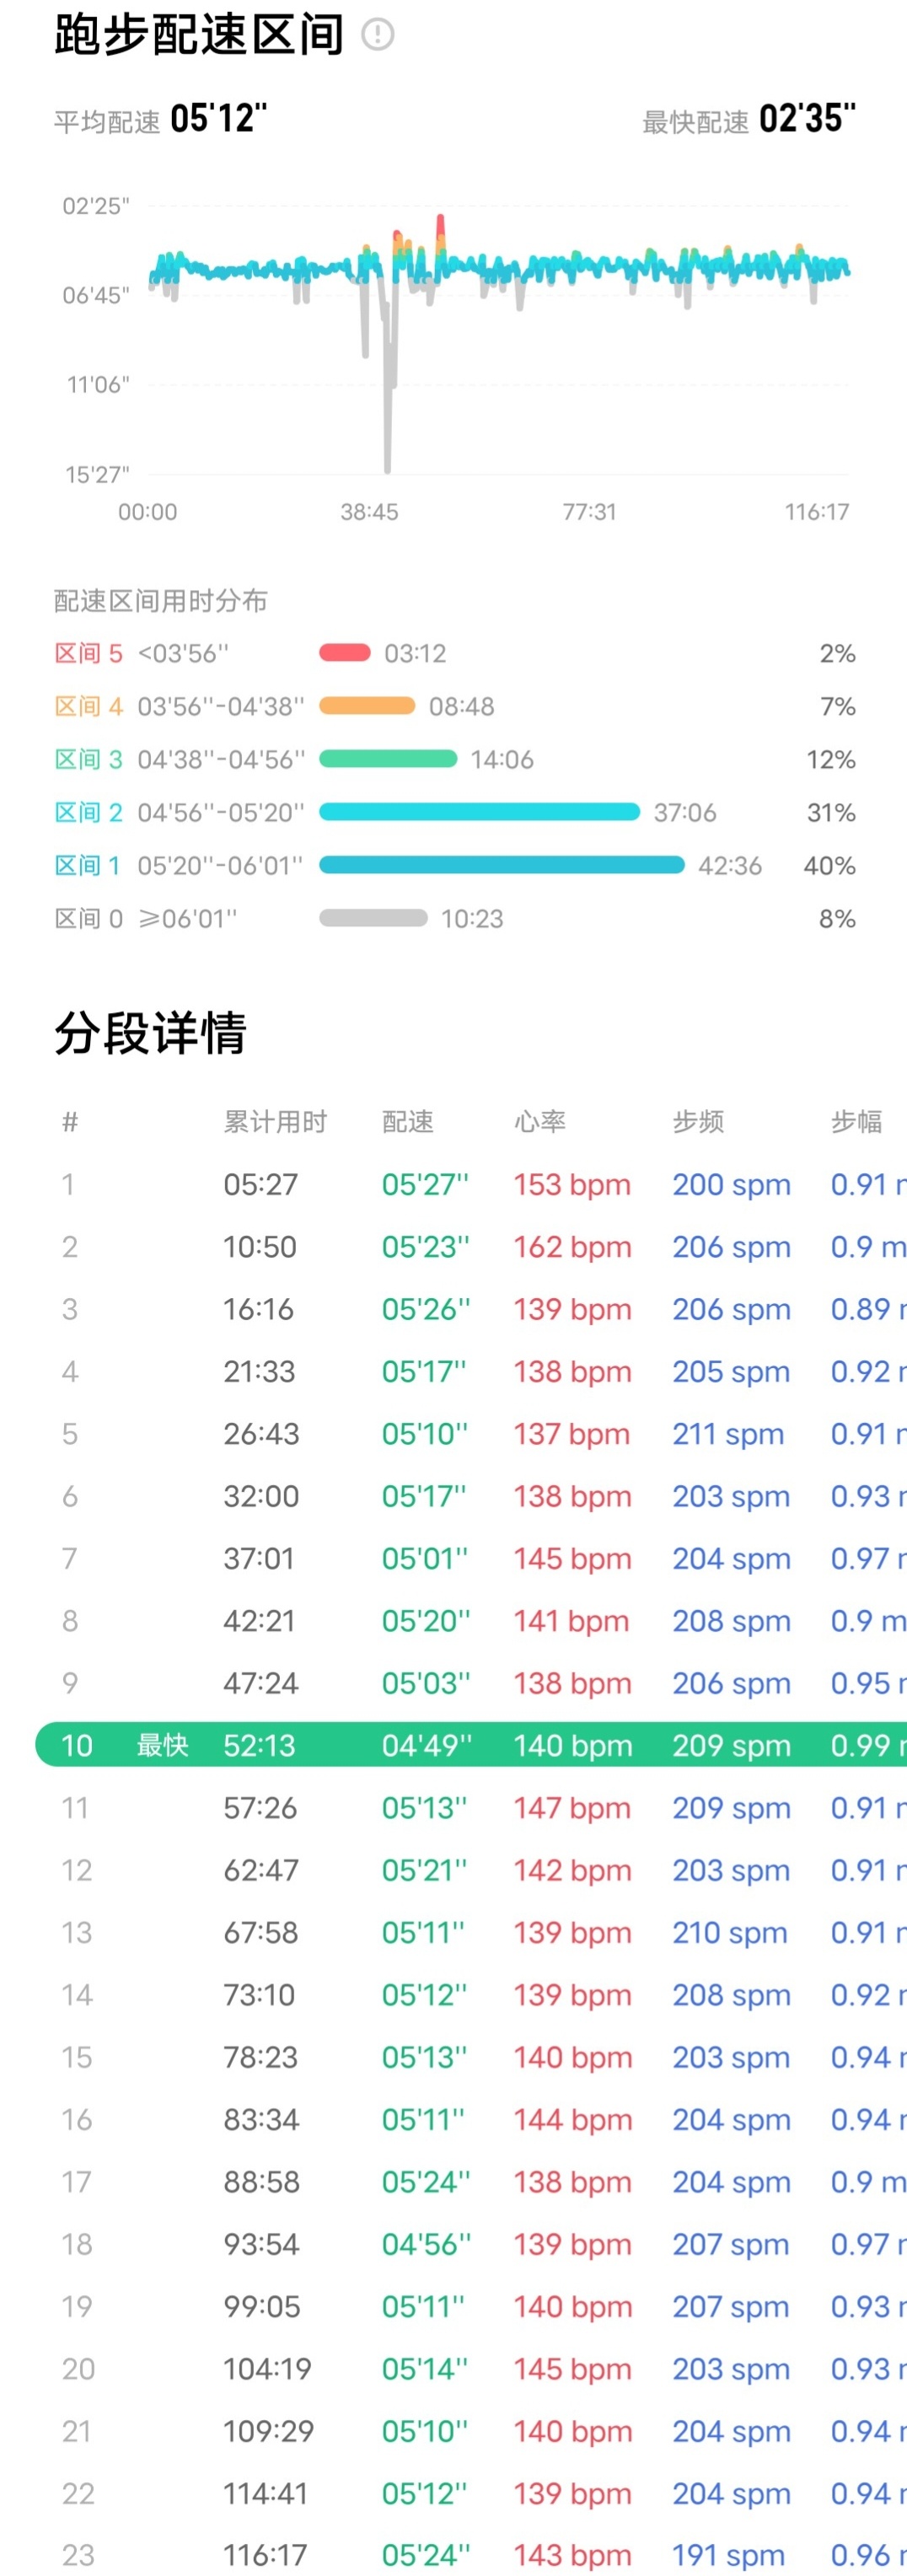Image resolution: width=907 pixels, height=2576 pixels.
Task: Tap the info icon beside 跑步配速区间
Action: 377,35
